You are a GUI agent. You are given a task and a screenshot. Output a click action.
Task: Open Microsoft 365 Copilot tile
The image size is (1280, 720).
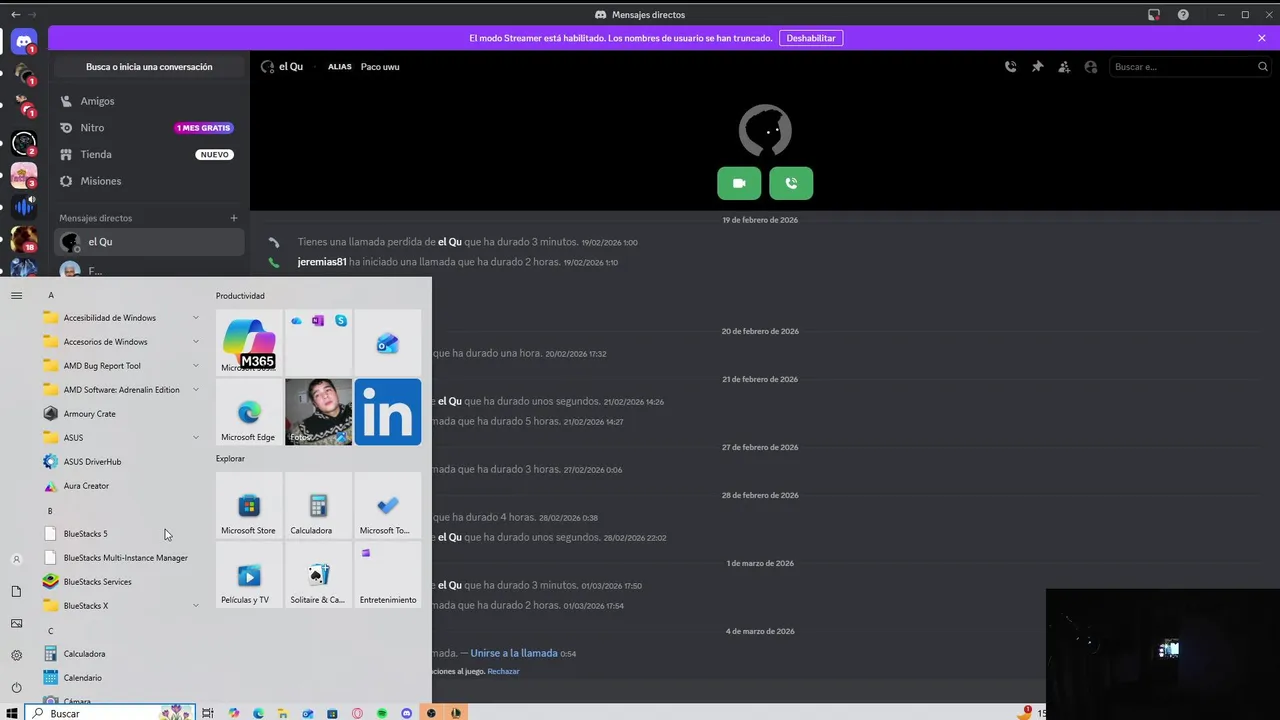coord(249,342)
